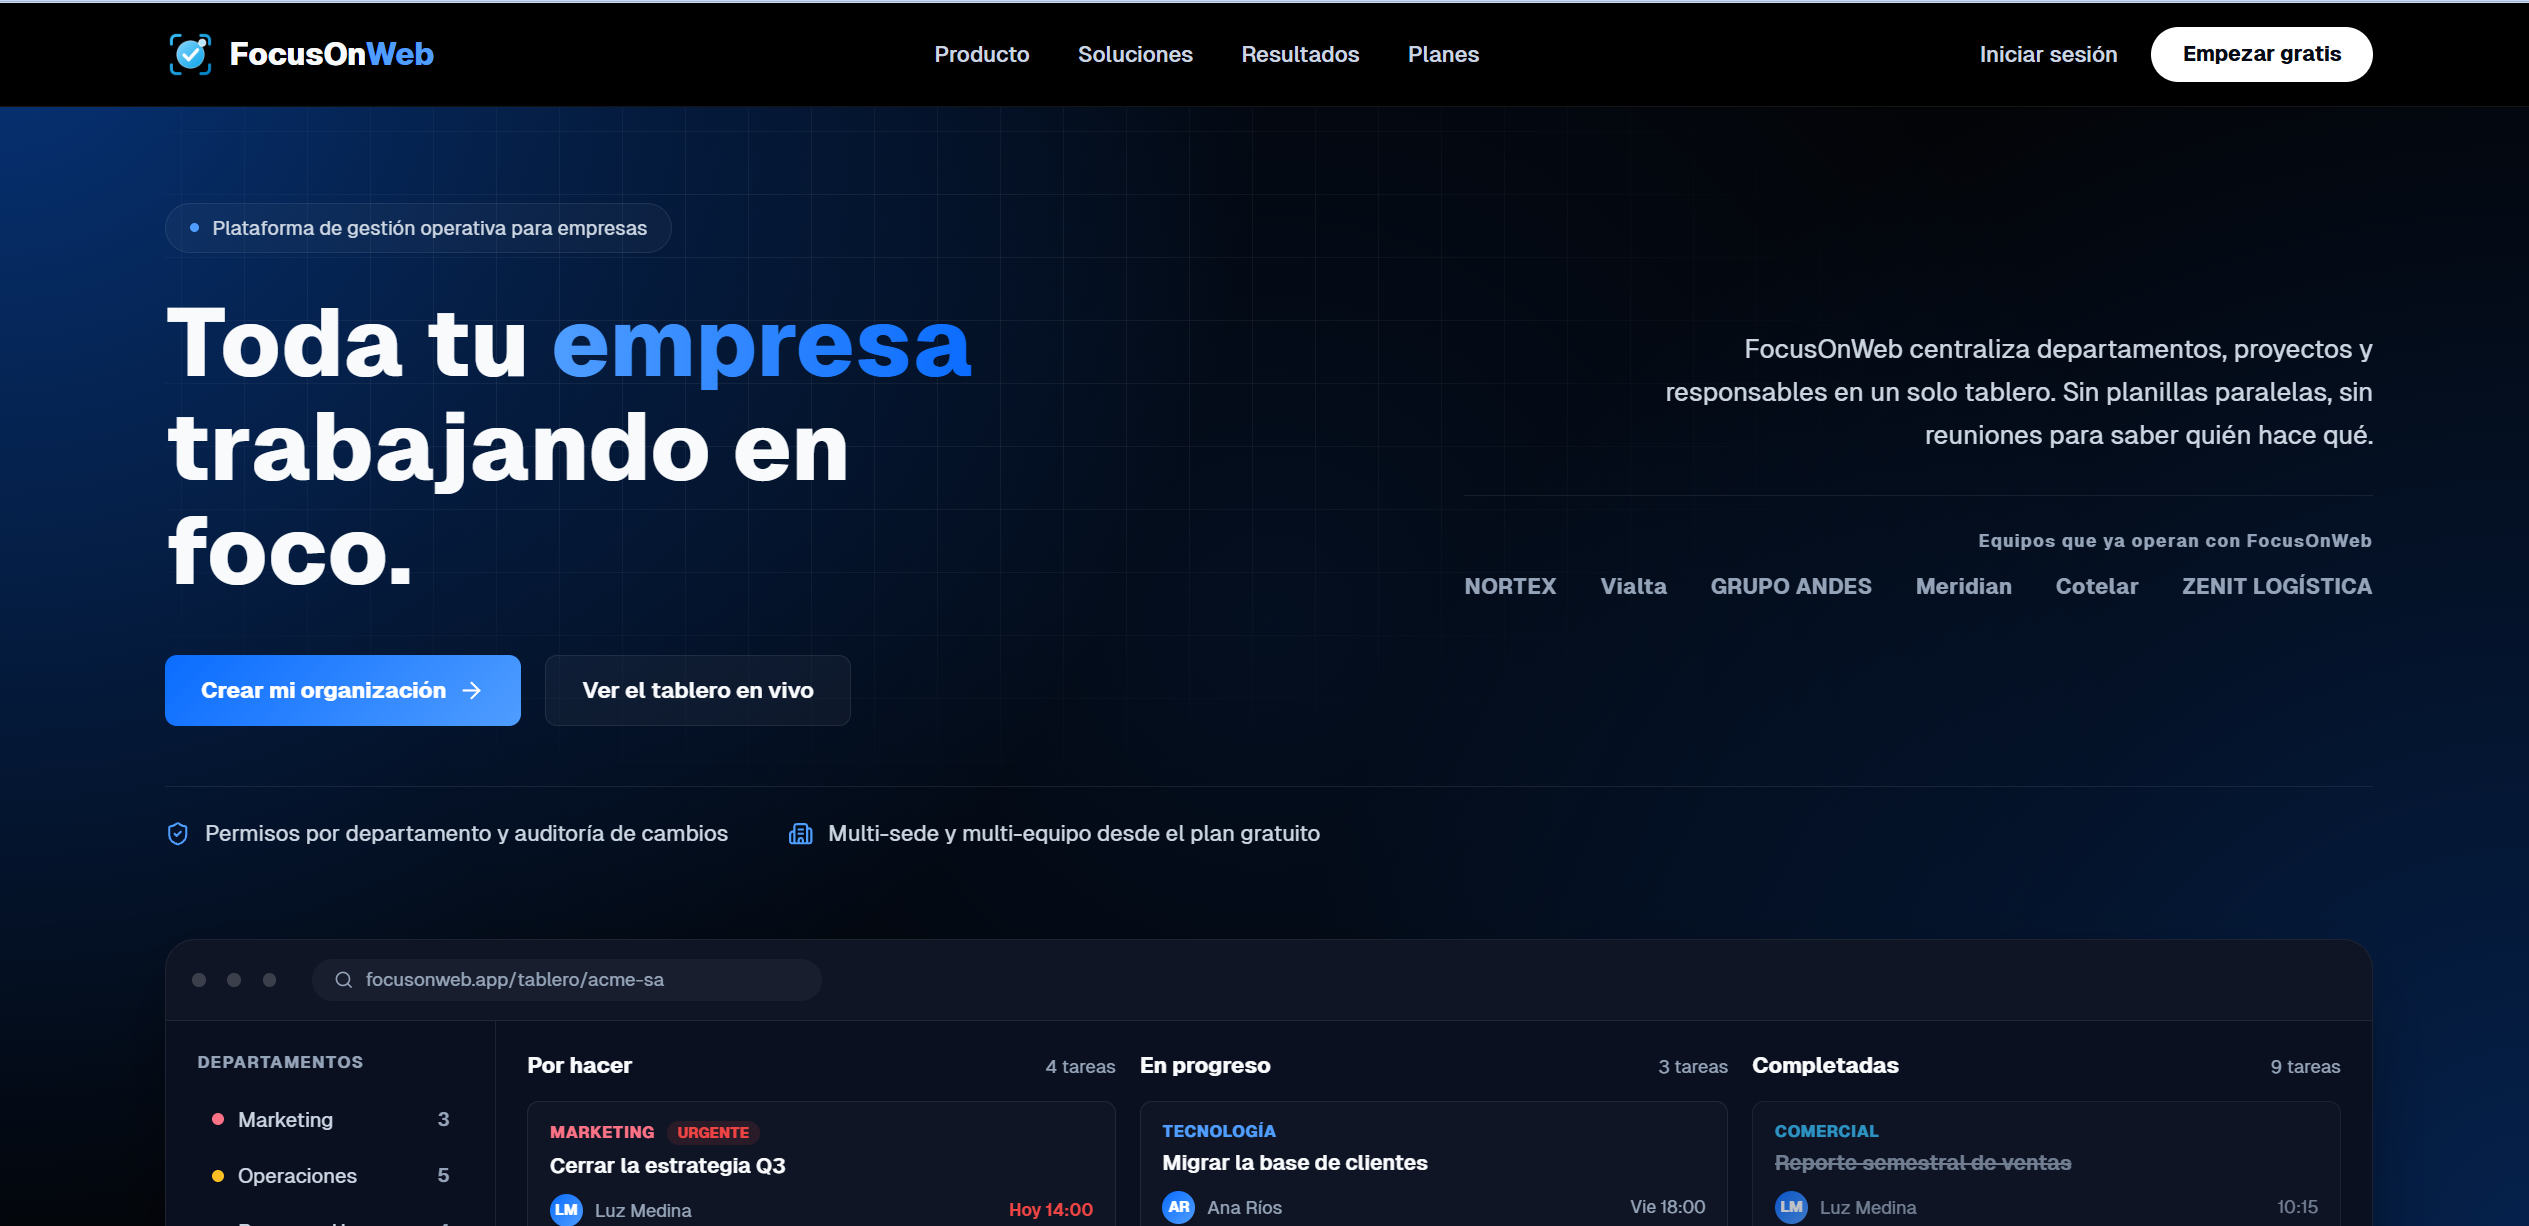Click Crear mi organización button

[342, 690]
